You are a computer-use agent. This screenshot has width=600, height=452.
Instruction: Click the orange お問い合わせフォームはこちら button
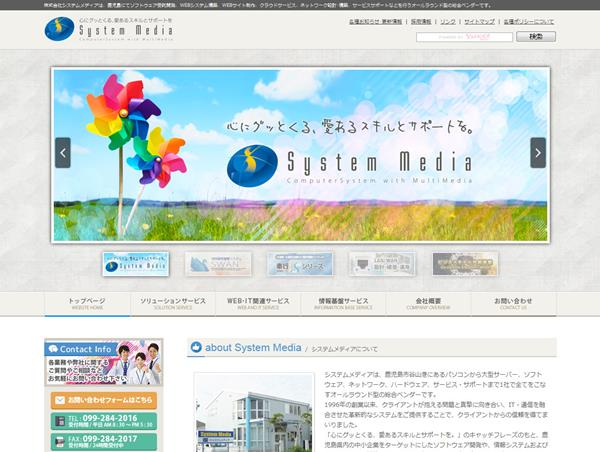click(x=104, y=400)
